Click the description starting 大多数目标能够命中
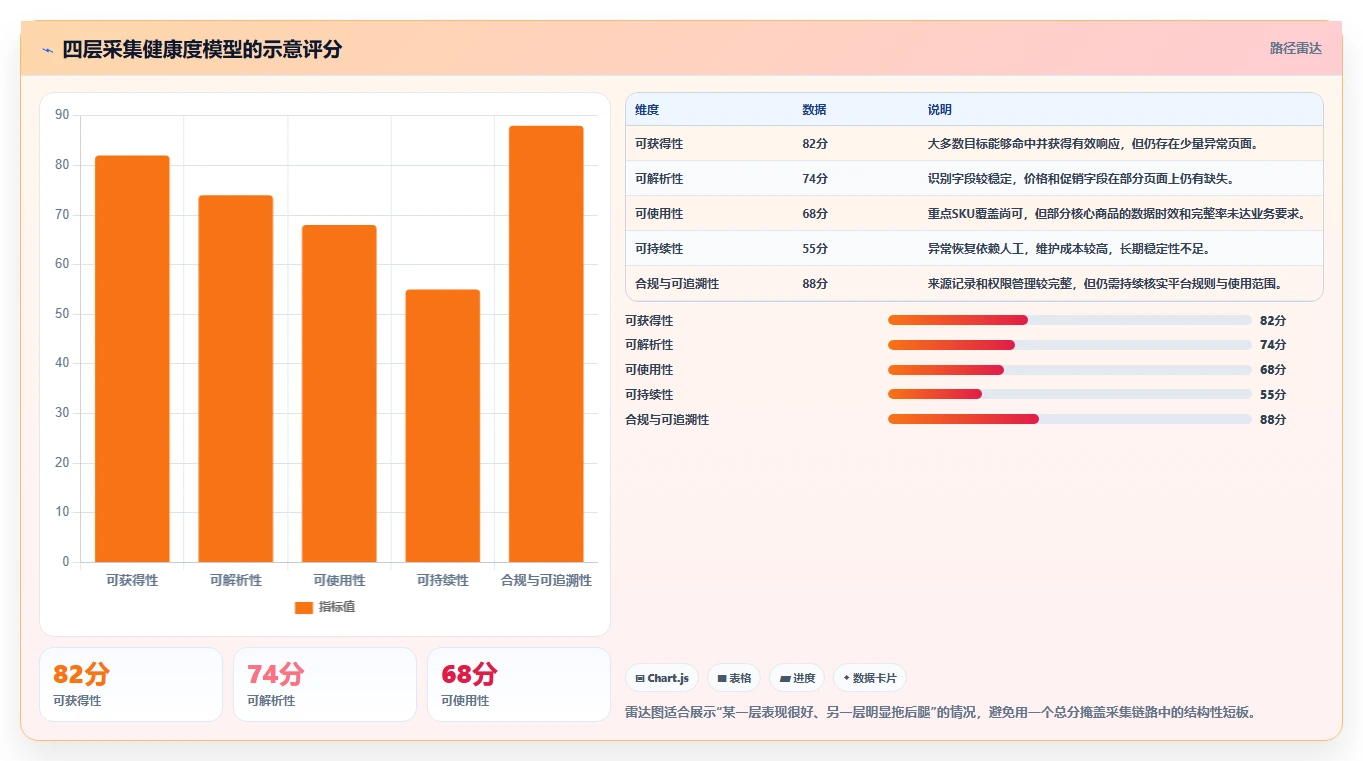The width and height of the screenshot is (1363, 761). pyautogui.click(x=1093, y=144)
